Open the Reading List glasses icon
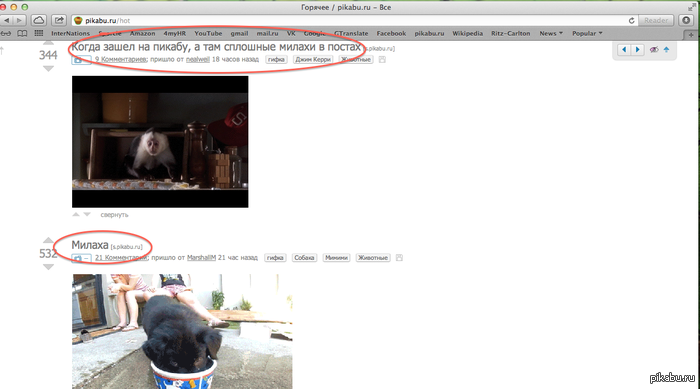 tap(5, 33)
